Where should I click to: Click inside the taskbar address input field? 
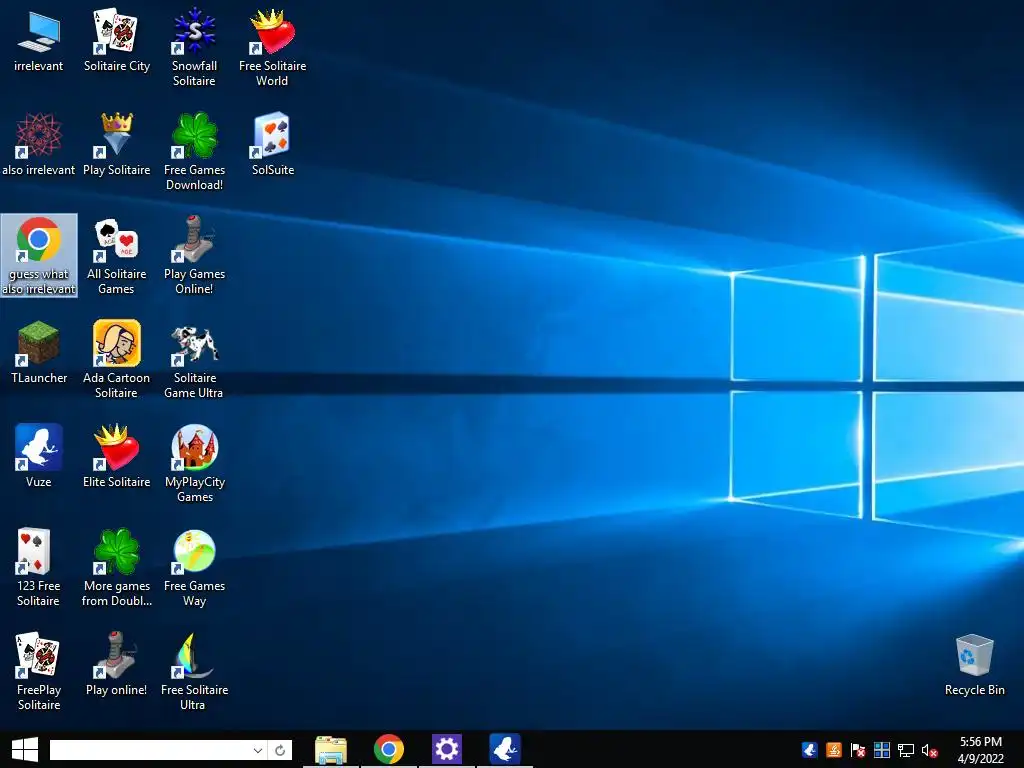pyautogui.click(x=150, y=750)
